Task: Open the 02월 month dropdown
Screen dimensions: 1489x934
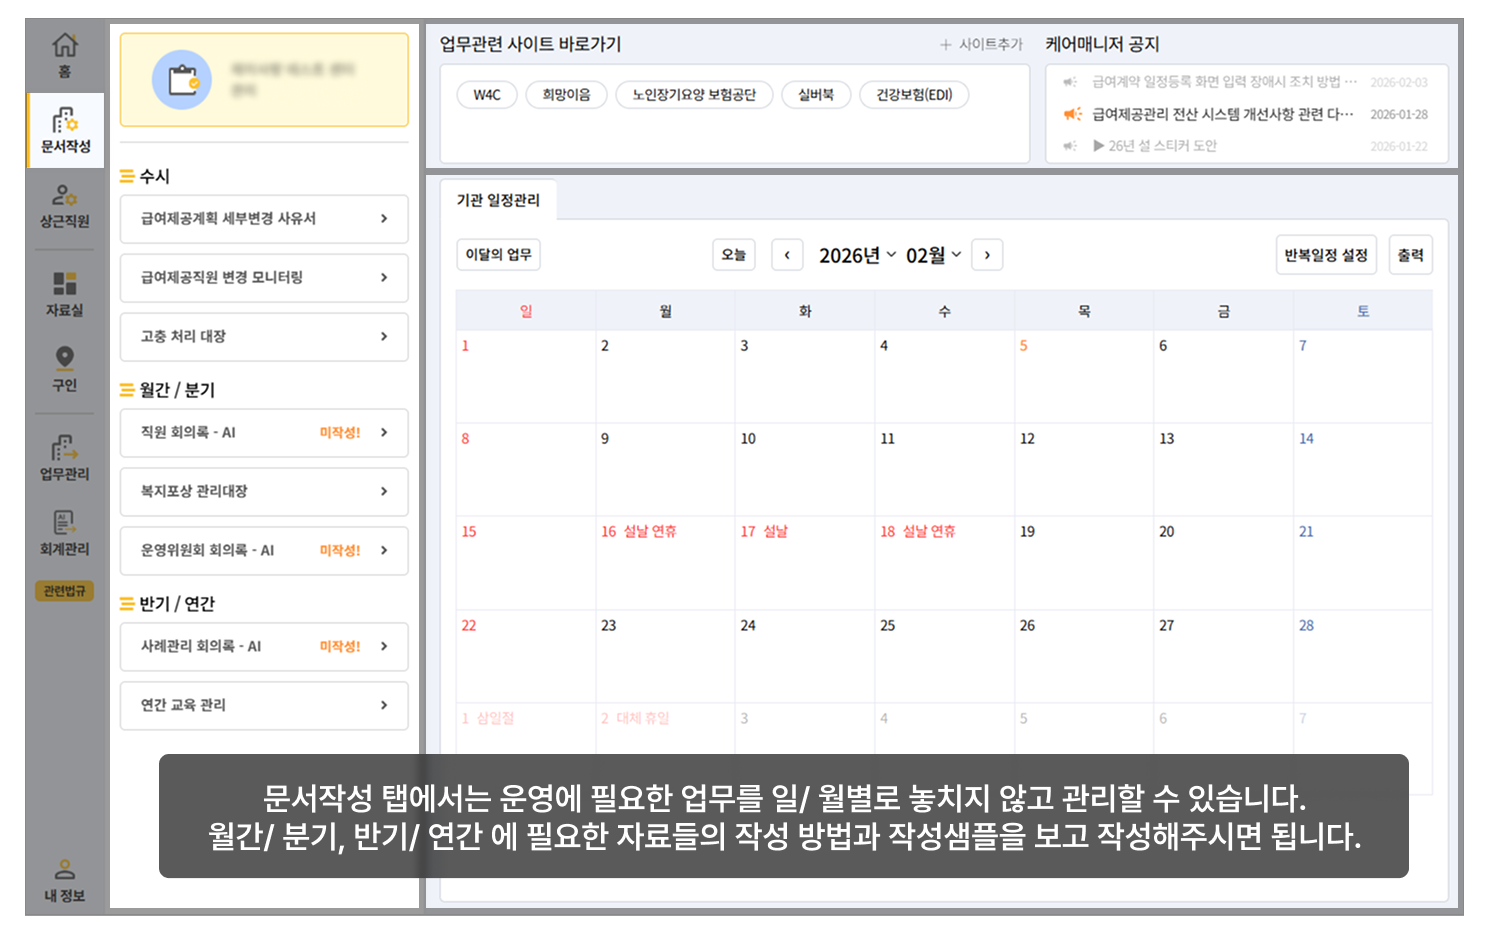Action: (933, 255)
